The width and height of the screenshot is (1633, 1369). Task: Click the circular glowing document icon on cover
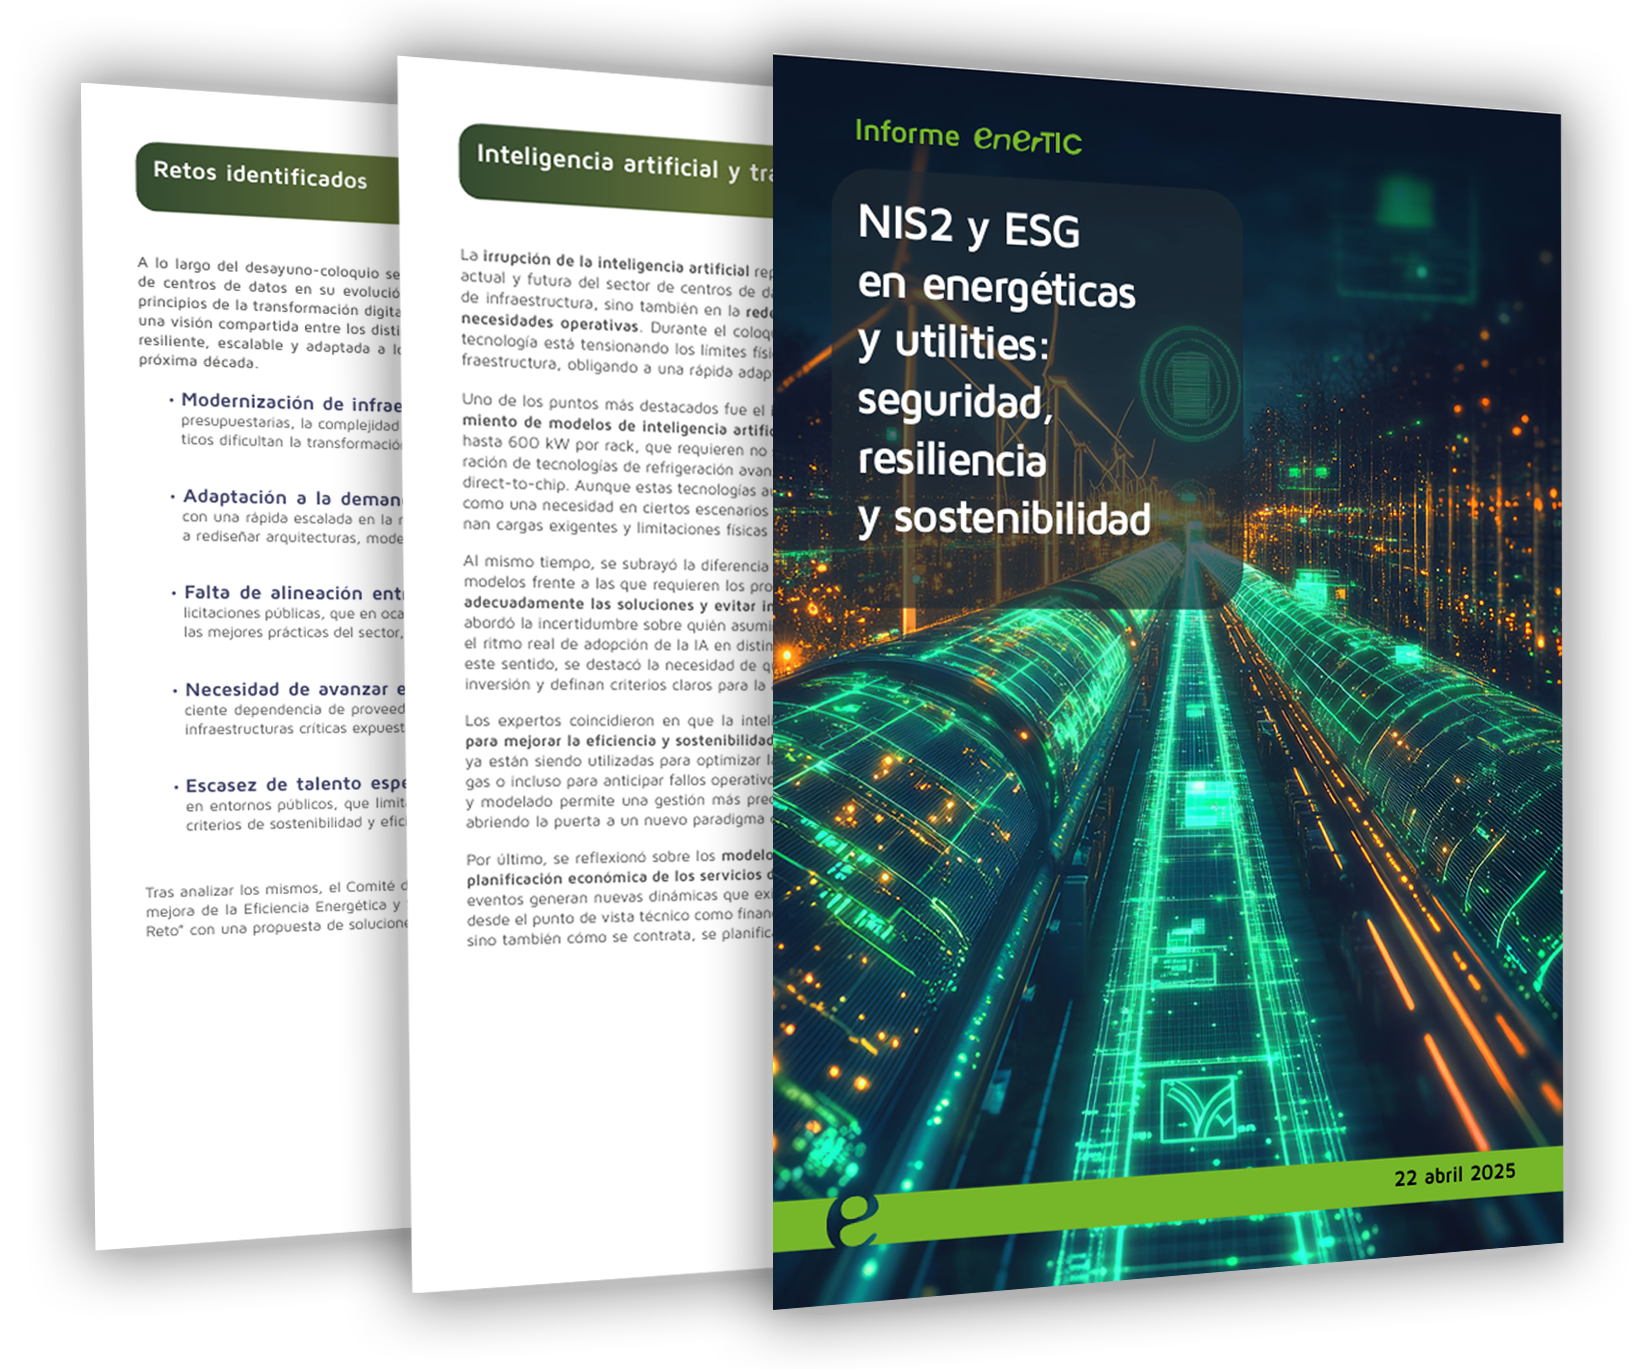pyautogui.click(x=1191, y=382)
